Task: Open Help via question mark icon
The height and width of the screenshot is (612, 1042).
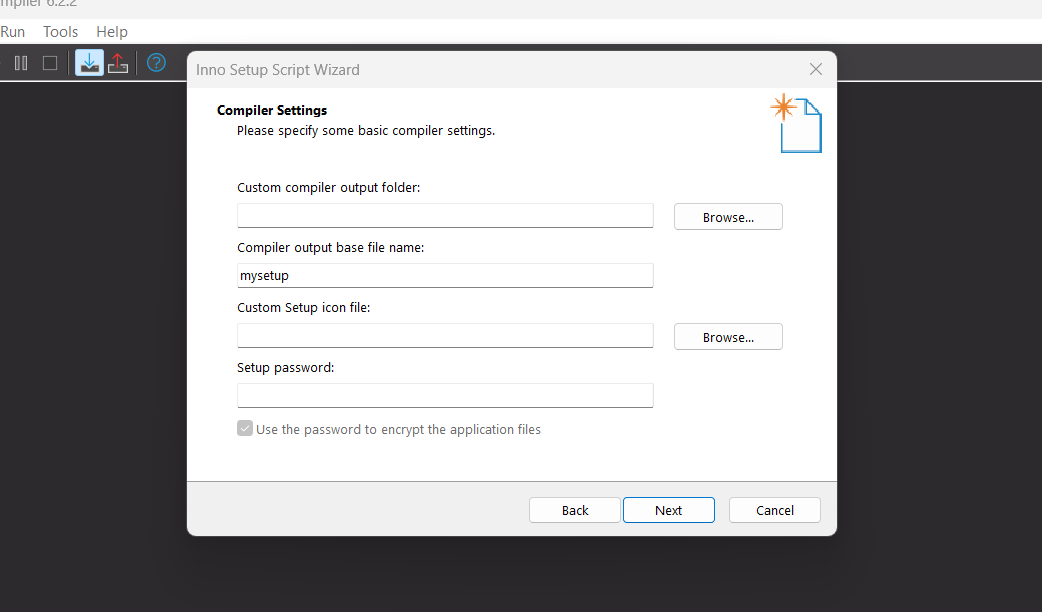Action: [156, 63]
